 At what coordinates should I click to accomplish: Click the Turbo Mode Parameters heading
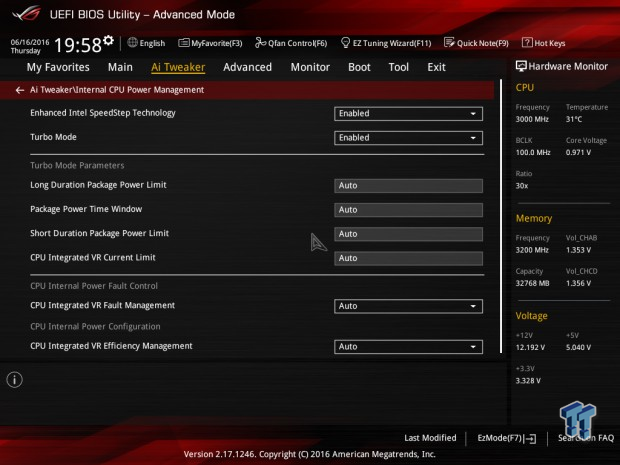[77, 166]
